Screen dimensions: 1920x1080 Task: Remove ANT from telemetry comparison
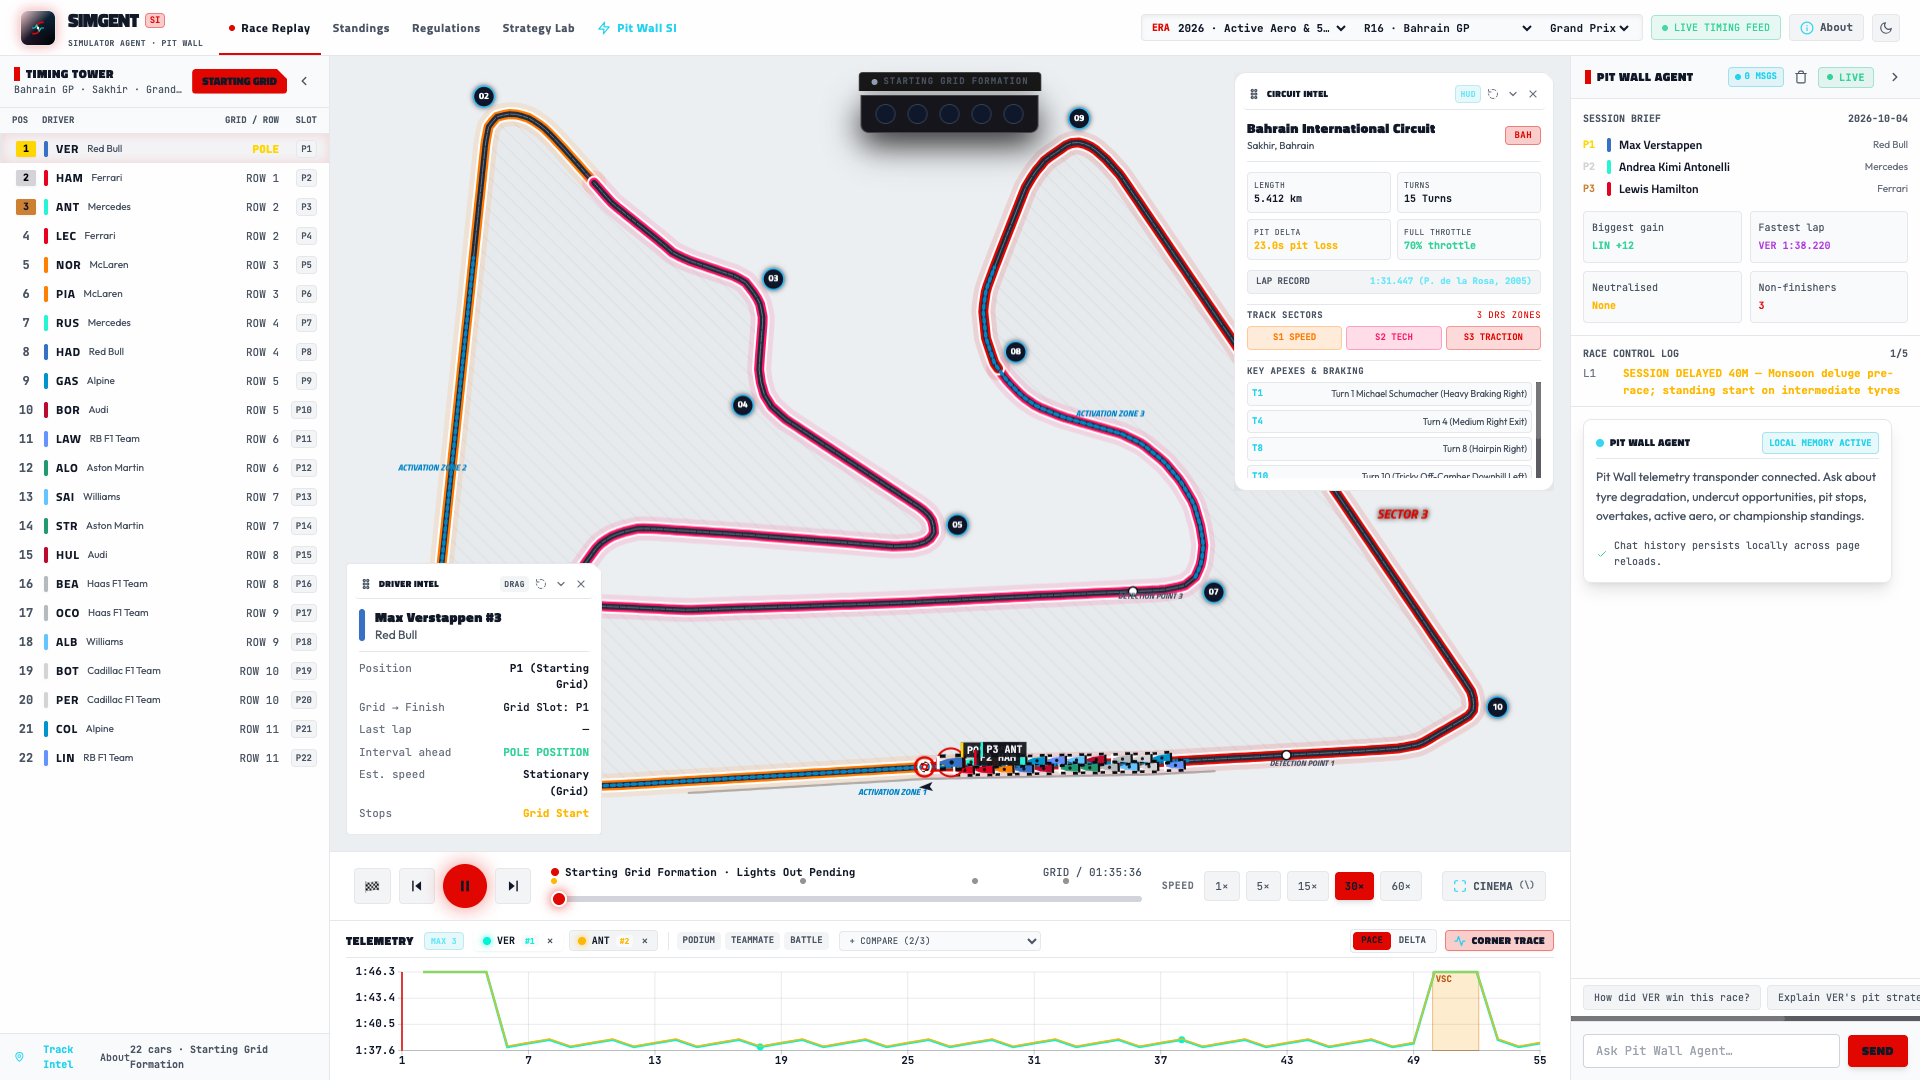coord(645,941)
